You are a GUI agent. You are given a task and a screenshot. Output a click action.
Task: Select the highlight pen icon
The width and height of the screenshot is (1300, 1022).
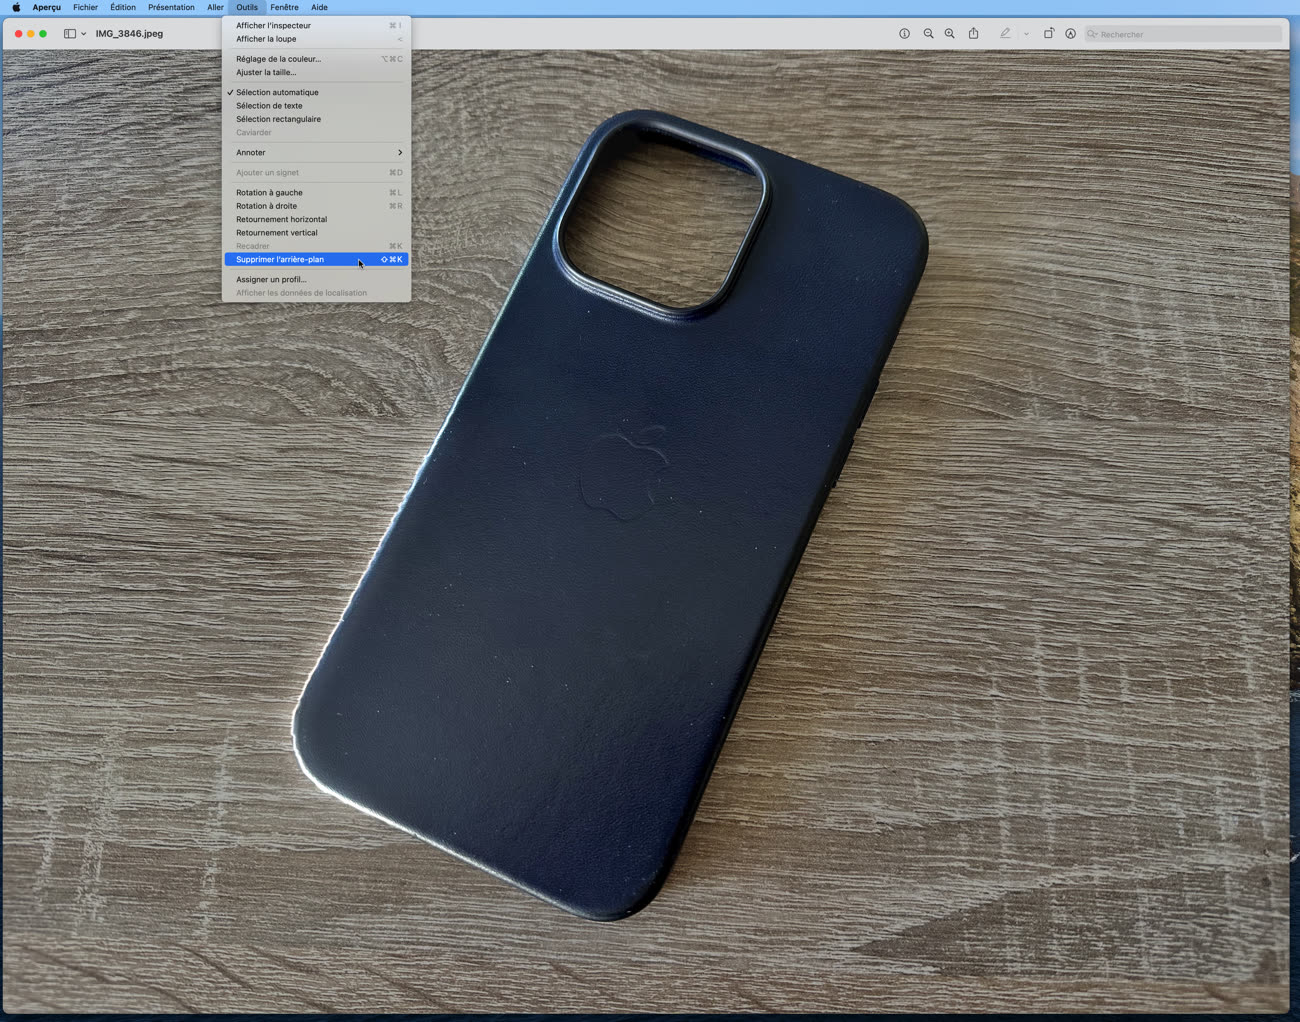point(1005,33)
